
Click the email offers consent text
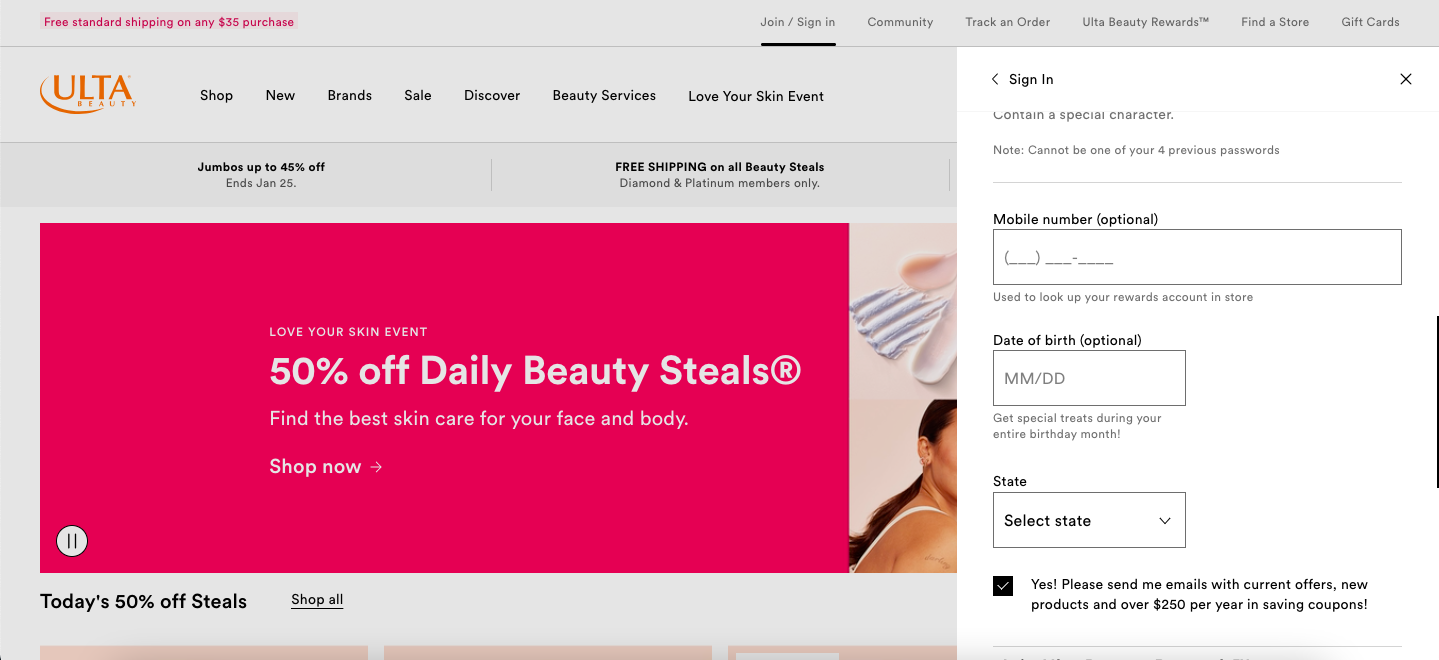tap(1199, 594)
